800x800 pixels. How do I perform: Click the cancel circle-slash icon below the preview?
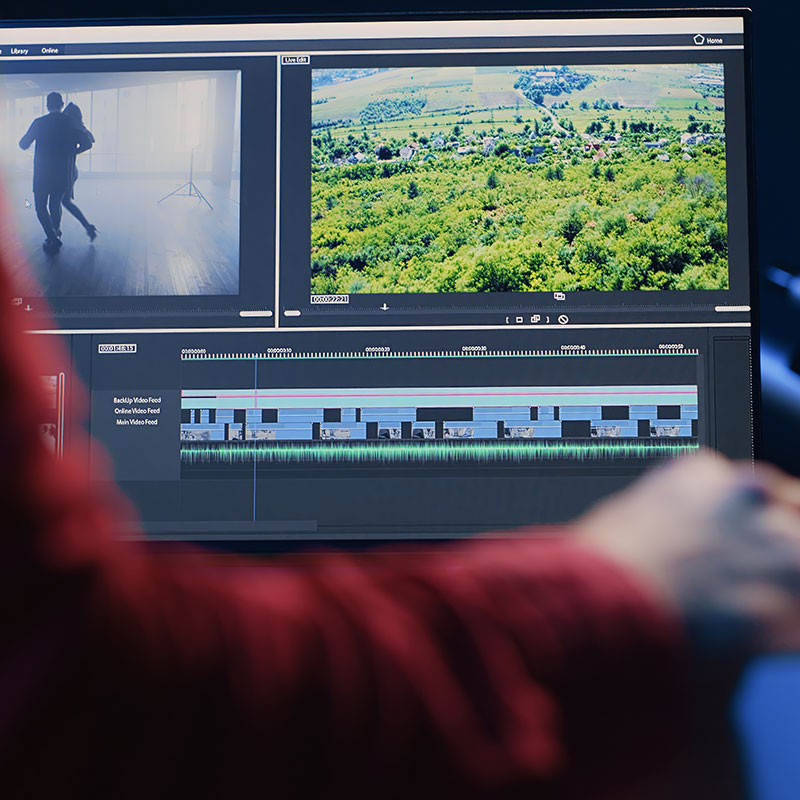563,319
